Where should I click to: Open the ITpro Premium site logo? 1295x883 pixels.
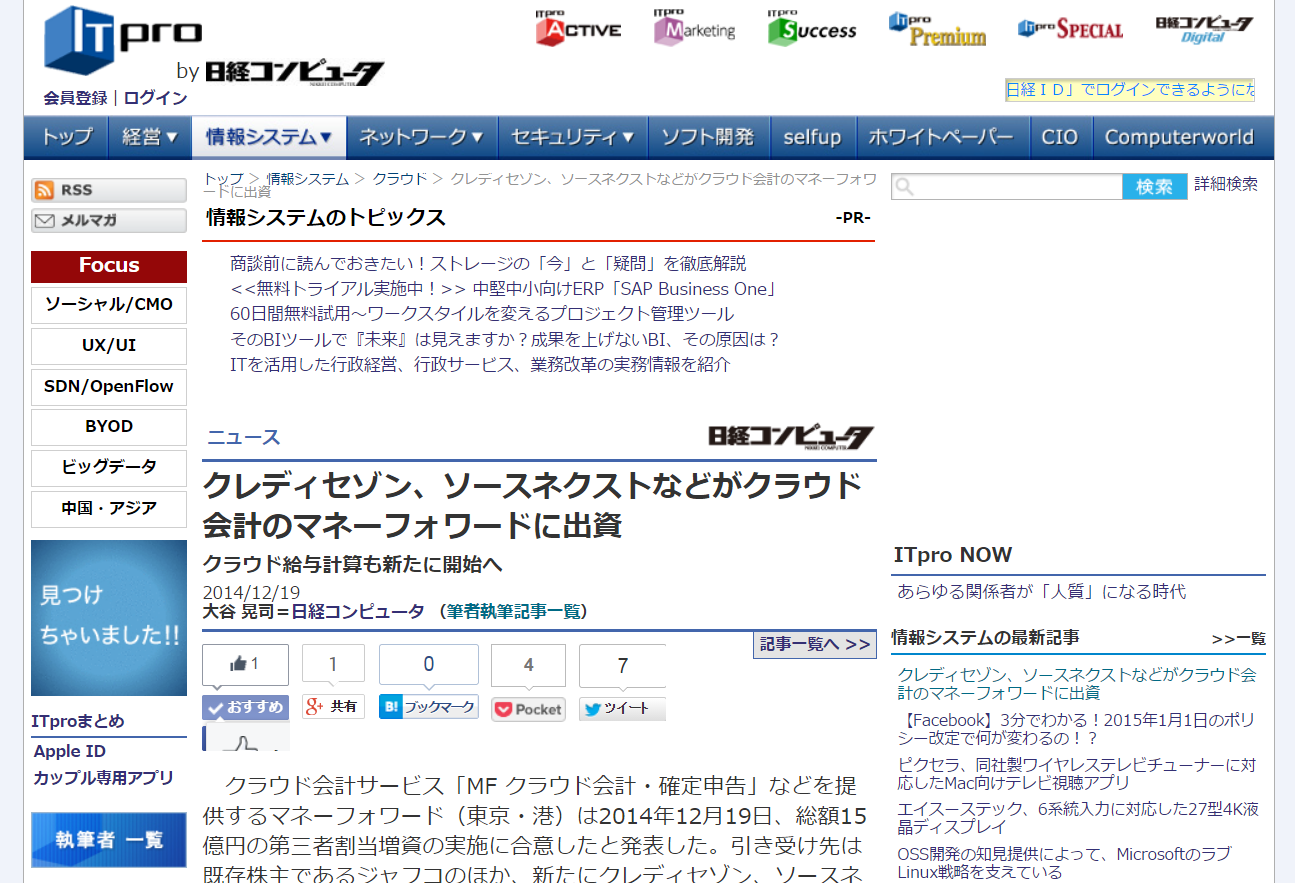click(937, 29)
